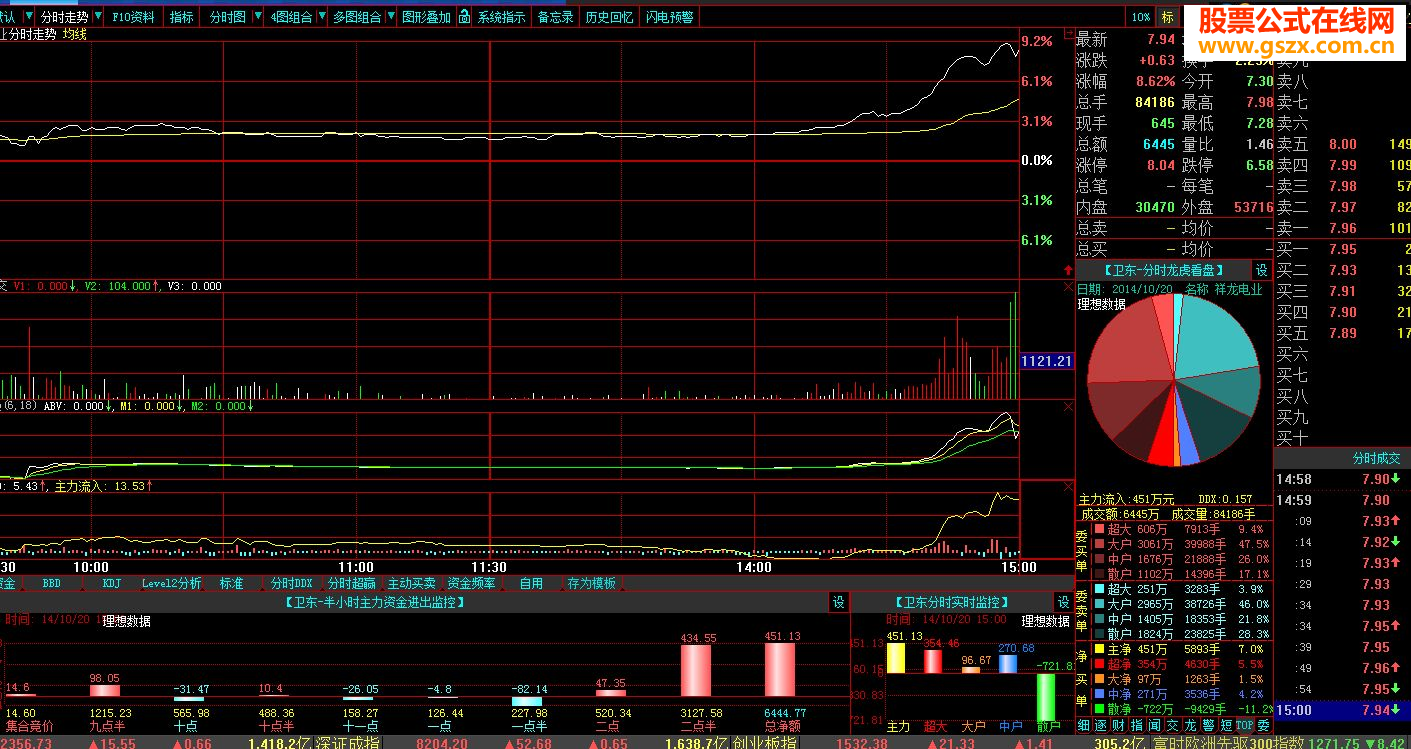Click the 闻 news icon
This screenshot has height=749, width=1411.
(x=1154, y=725)
